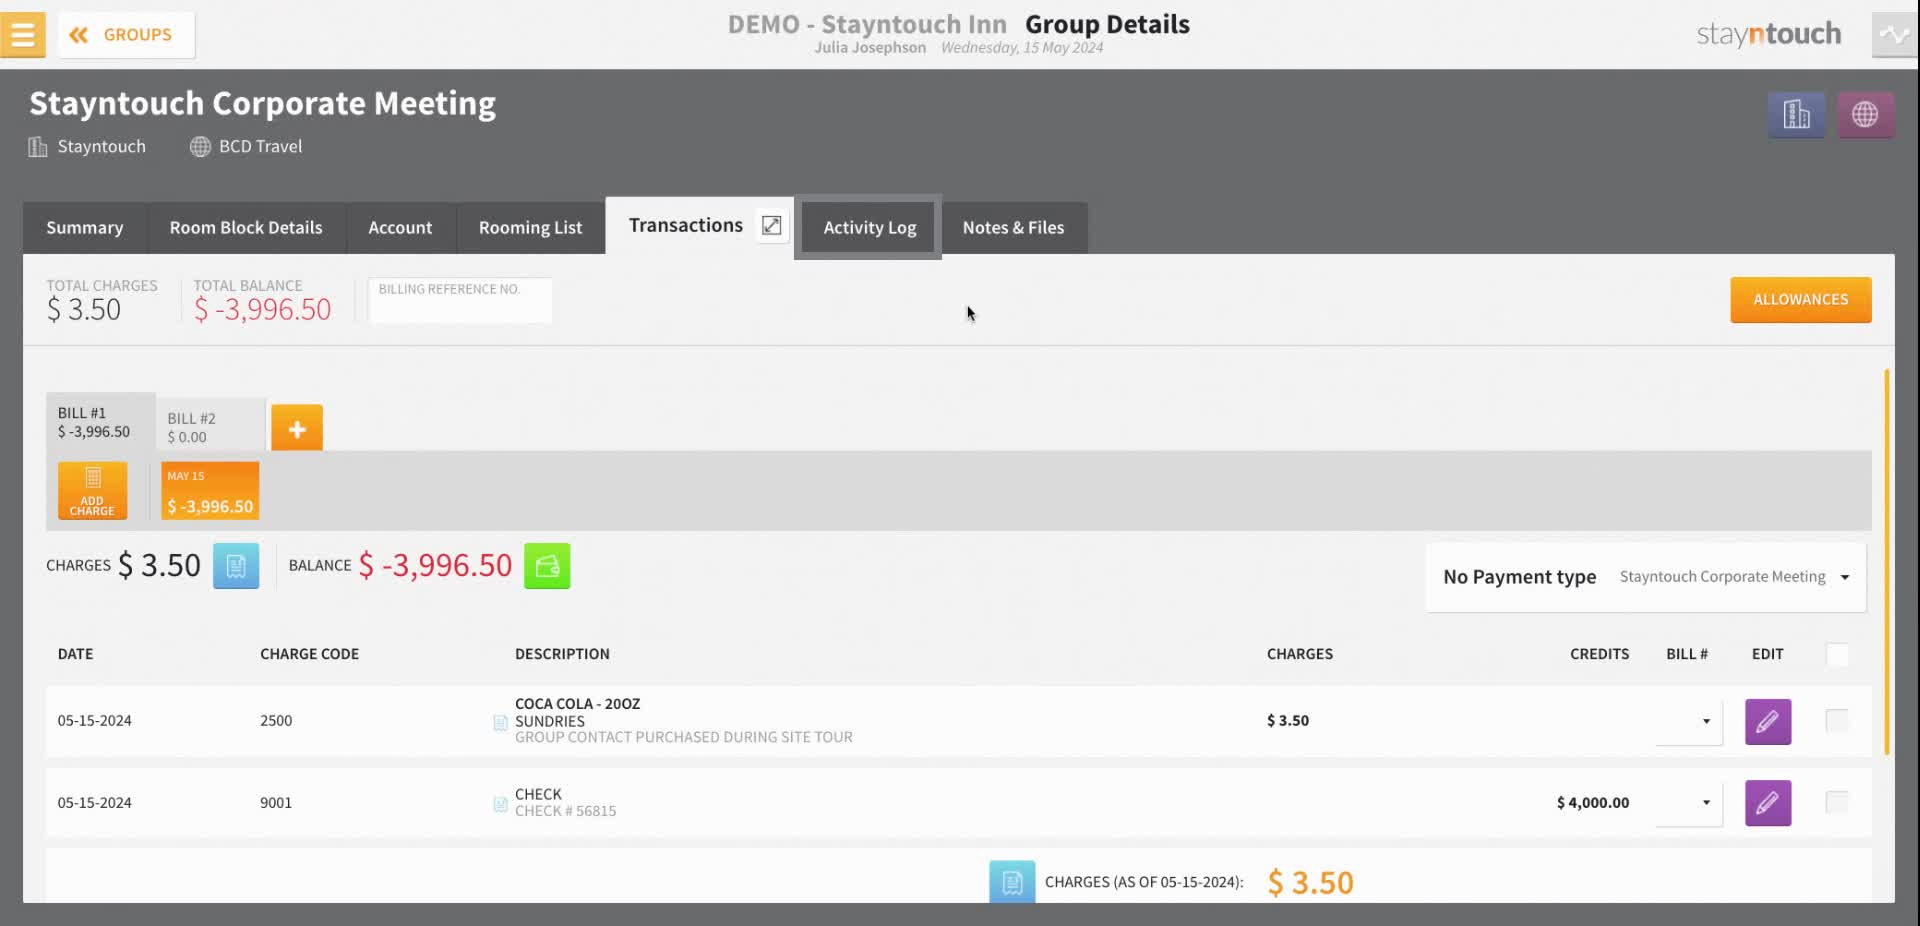Open the hamburger main menu

tap(22, 34)
